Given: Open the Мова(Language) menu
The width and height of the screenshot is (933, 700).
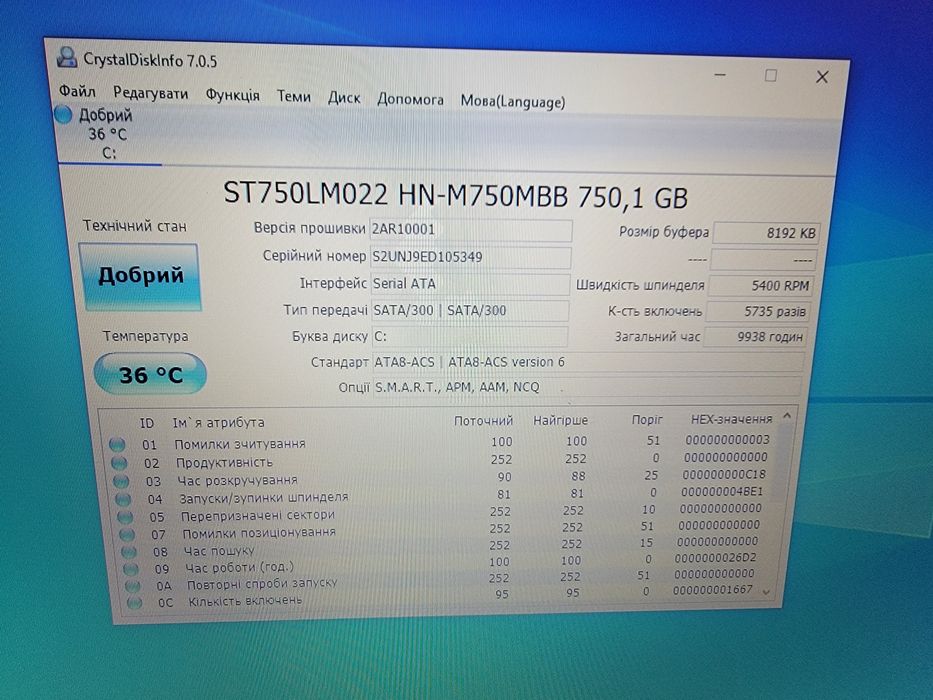Looking at the screenshot, I should pyautogui.click(x=512, y=101).
